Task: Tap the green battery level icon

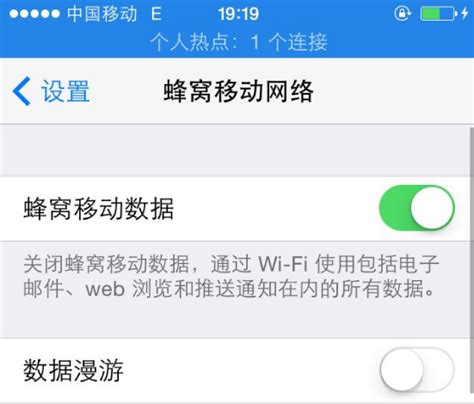Action: click(438, 14)
